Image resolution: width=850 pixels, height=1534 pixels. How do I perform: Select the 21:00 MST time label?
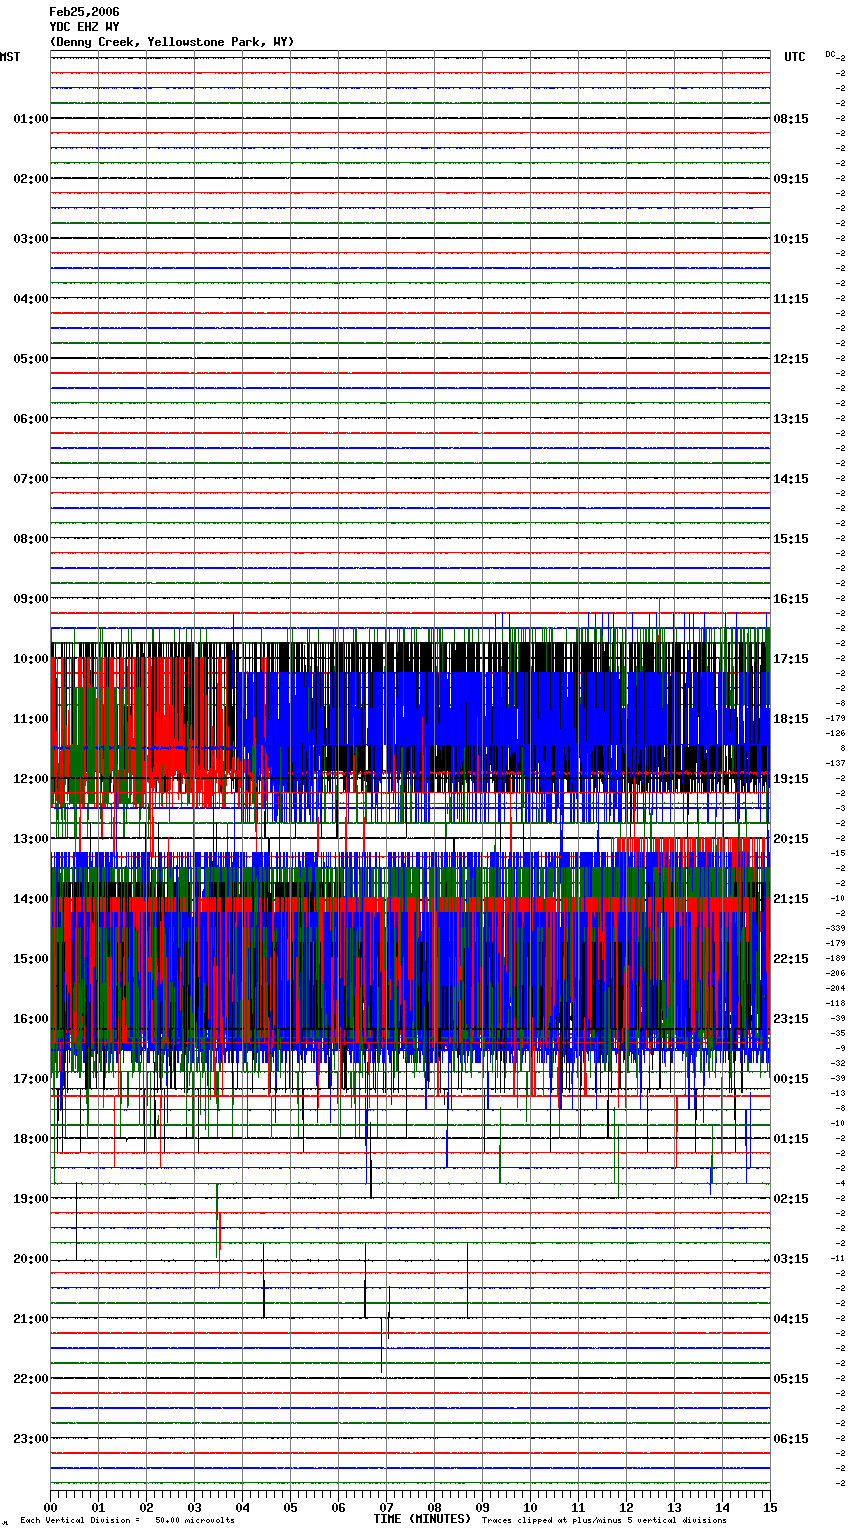tap(30, 1319)
